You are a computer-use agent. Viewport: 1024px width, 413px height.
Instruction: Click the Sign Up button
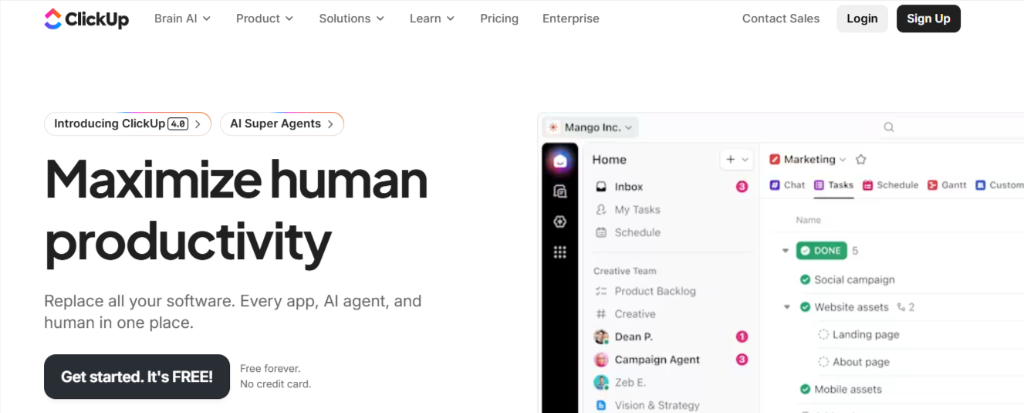click(x=929, y=19)
